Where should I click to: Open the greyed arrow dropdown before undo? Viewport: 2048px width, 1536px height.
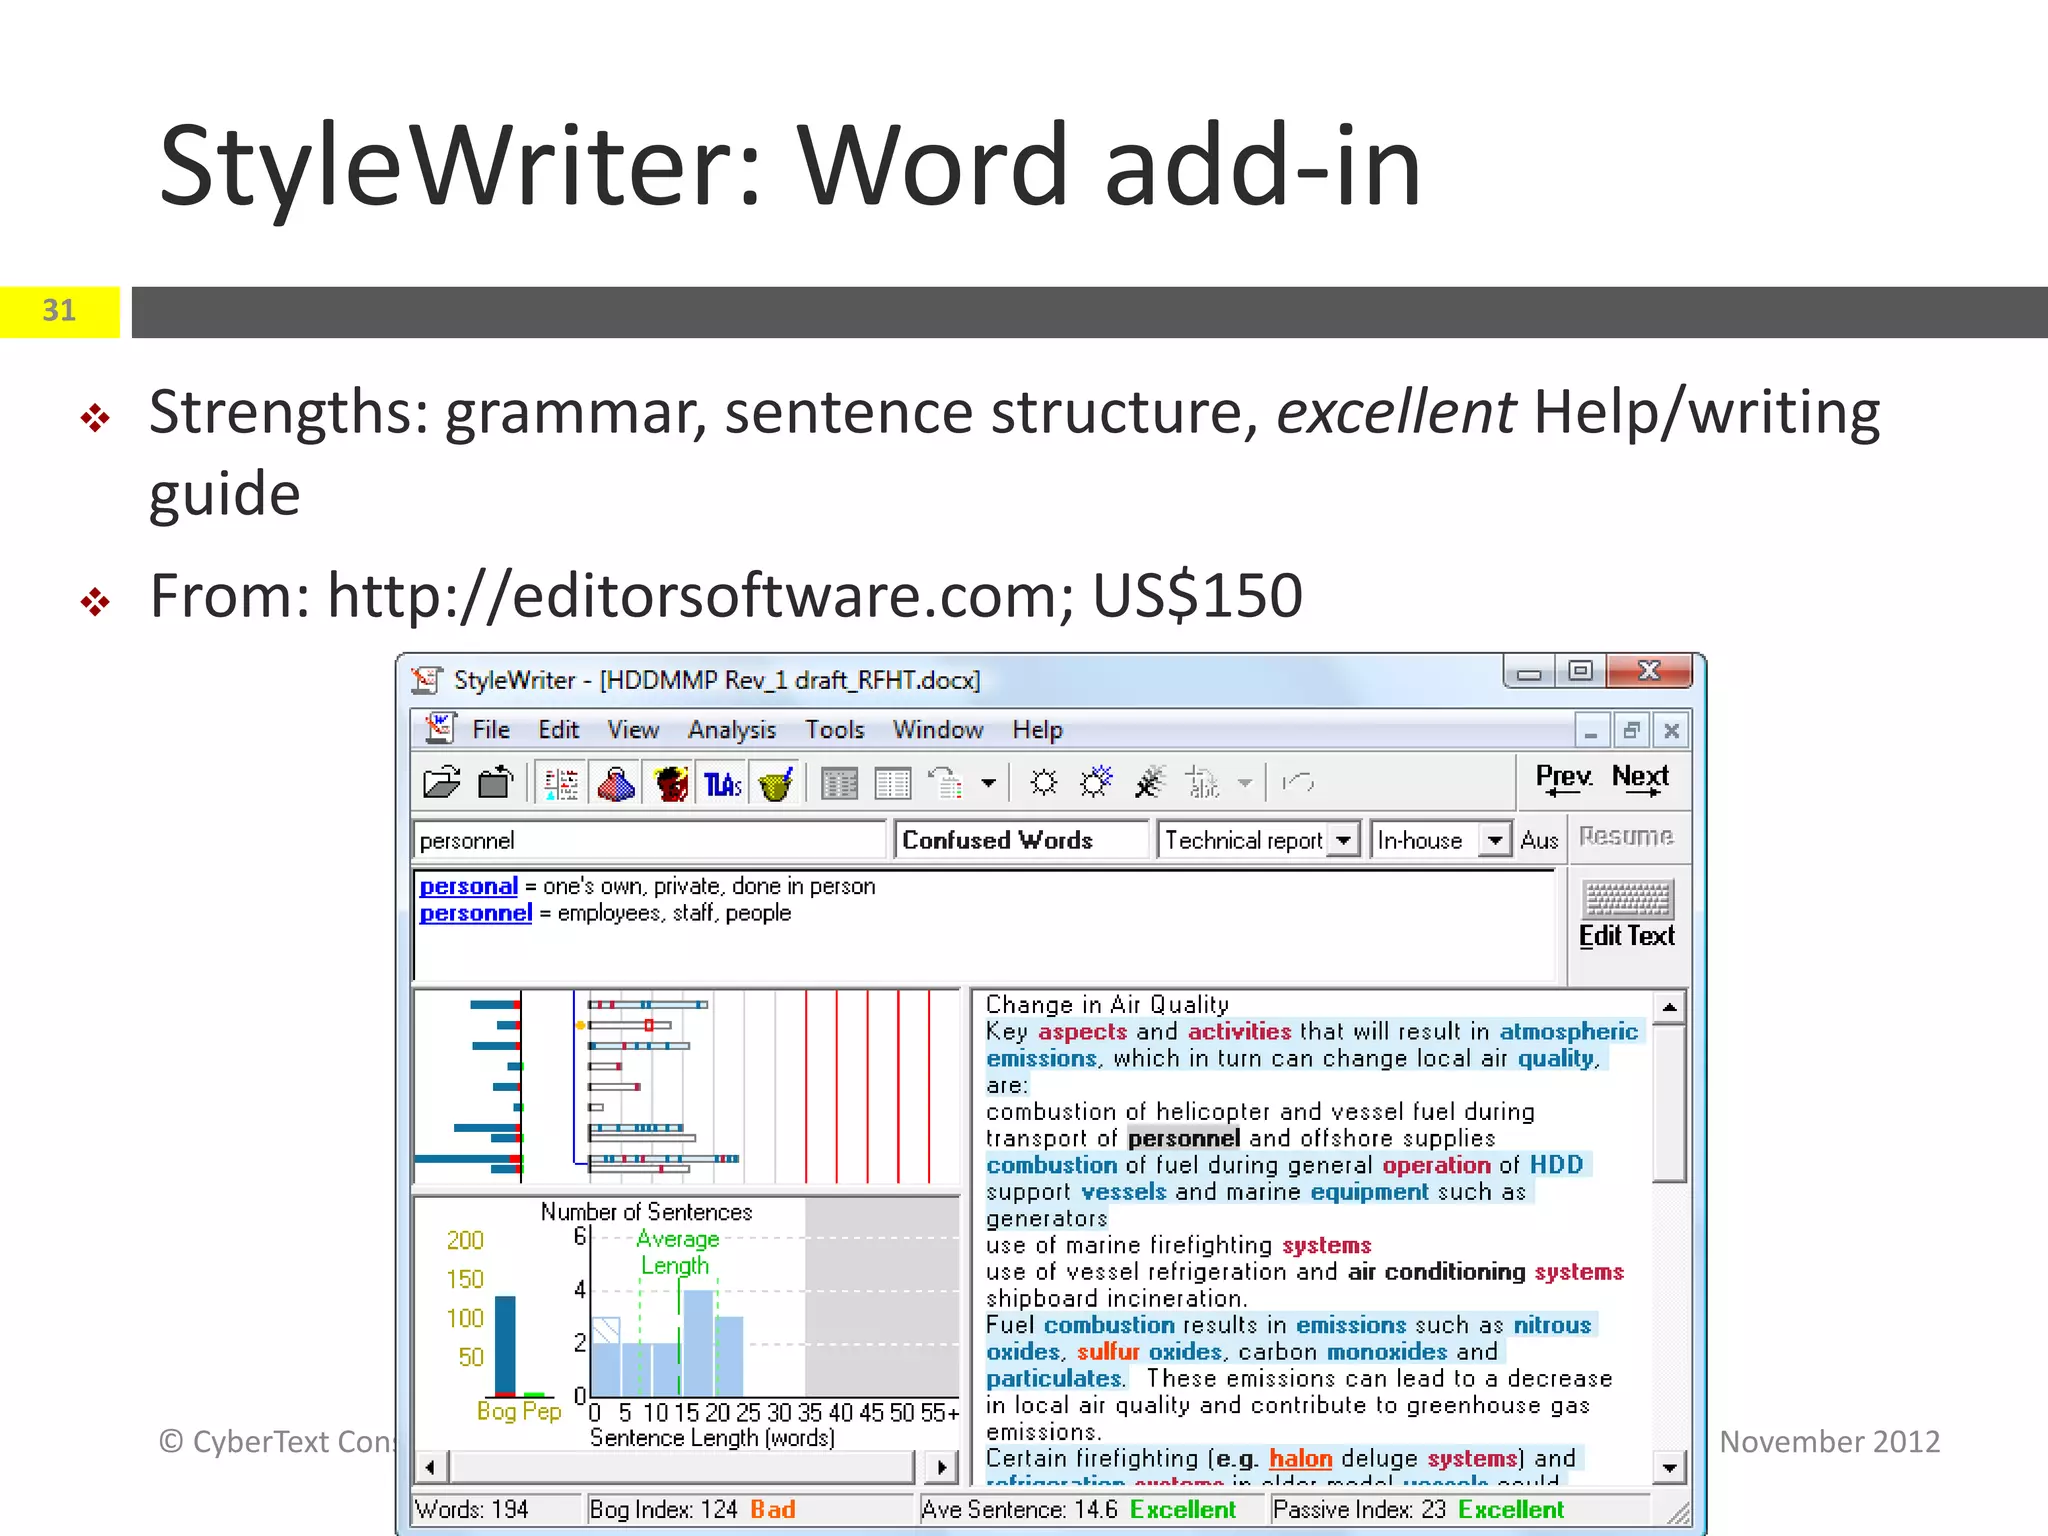(1245, 783)
